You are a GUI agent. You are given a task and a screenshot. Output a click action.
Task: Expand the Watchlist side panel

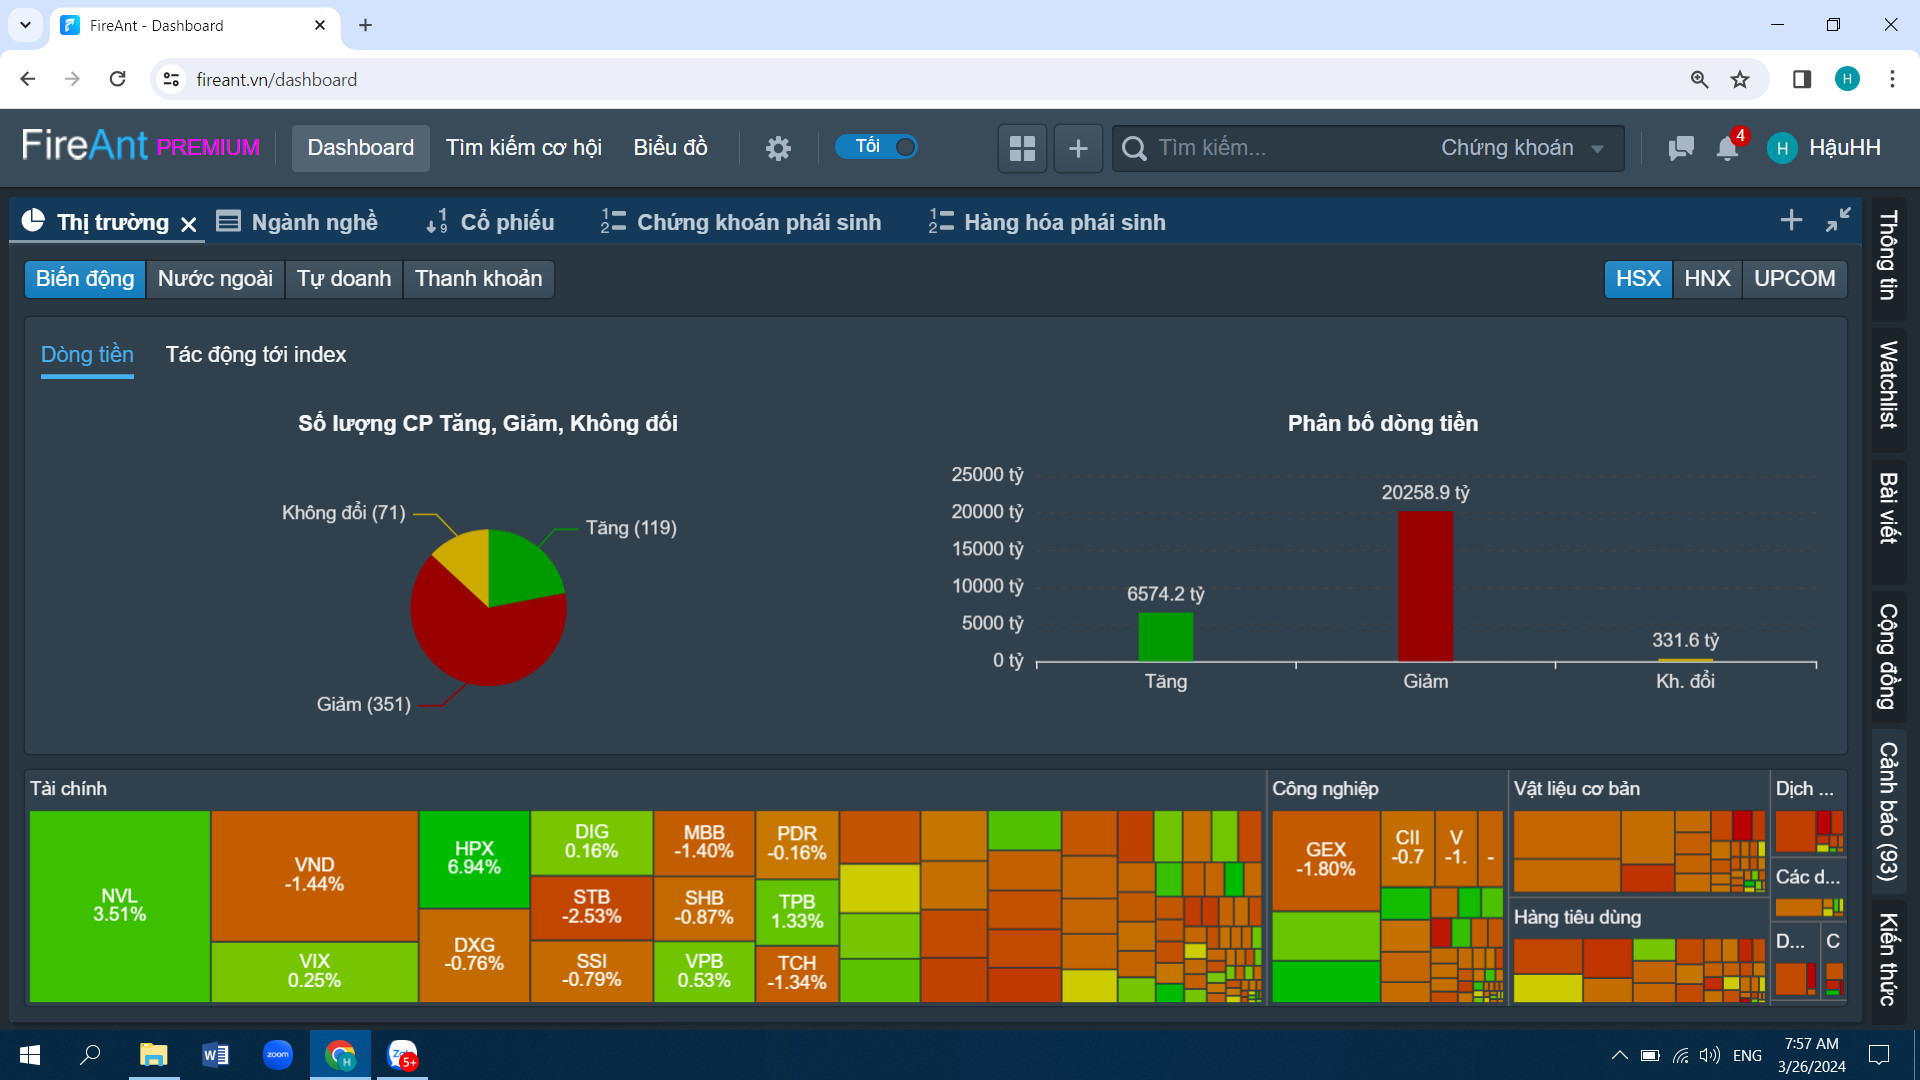(x=1888, y=385)
